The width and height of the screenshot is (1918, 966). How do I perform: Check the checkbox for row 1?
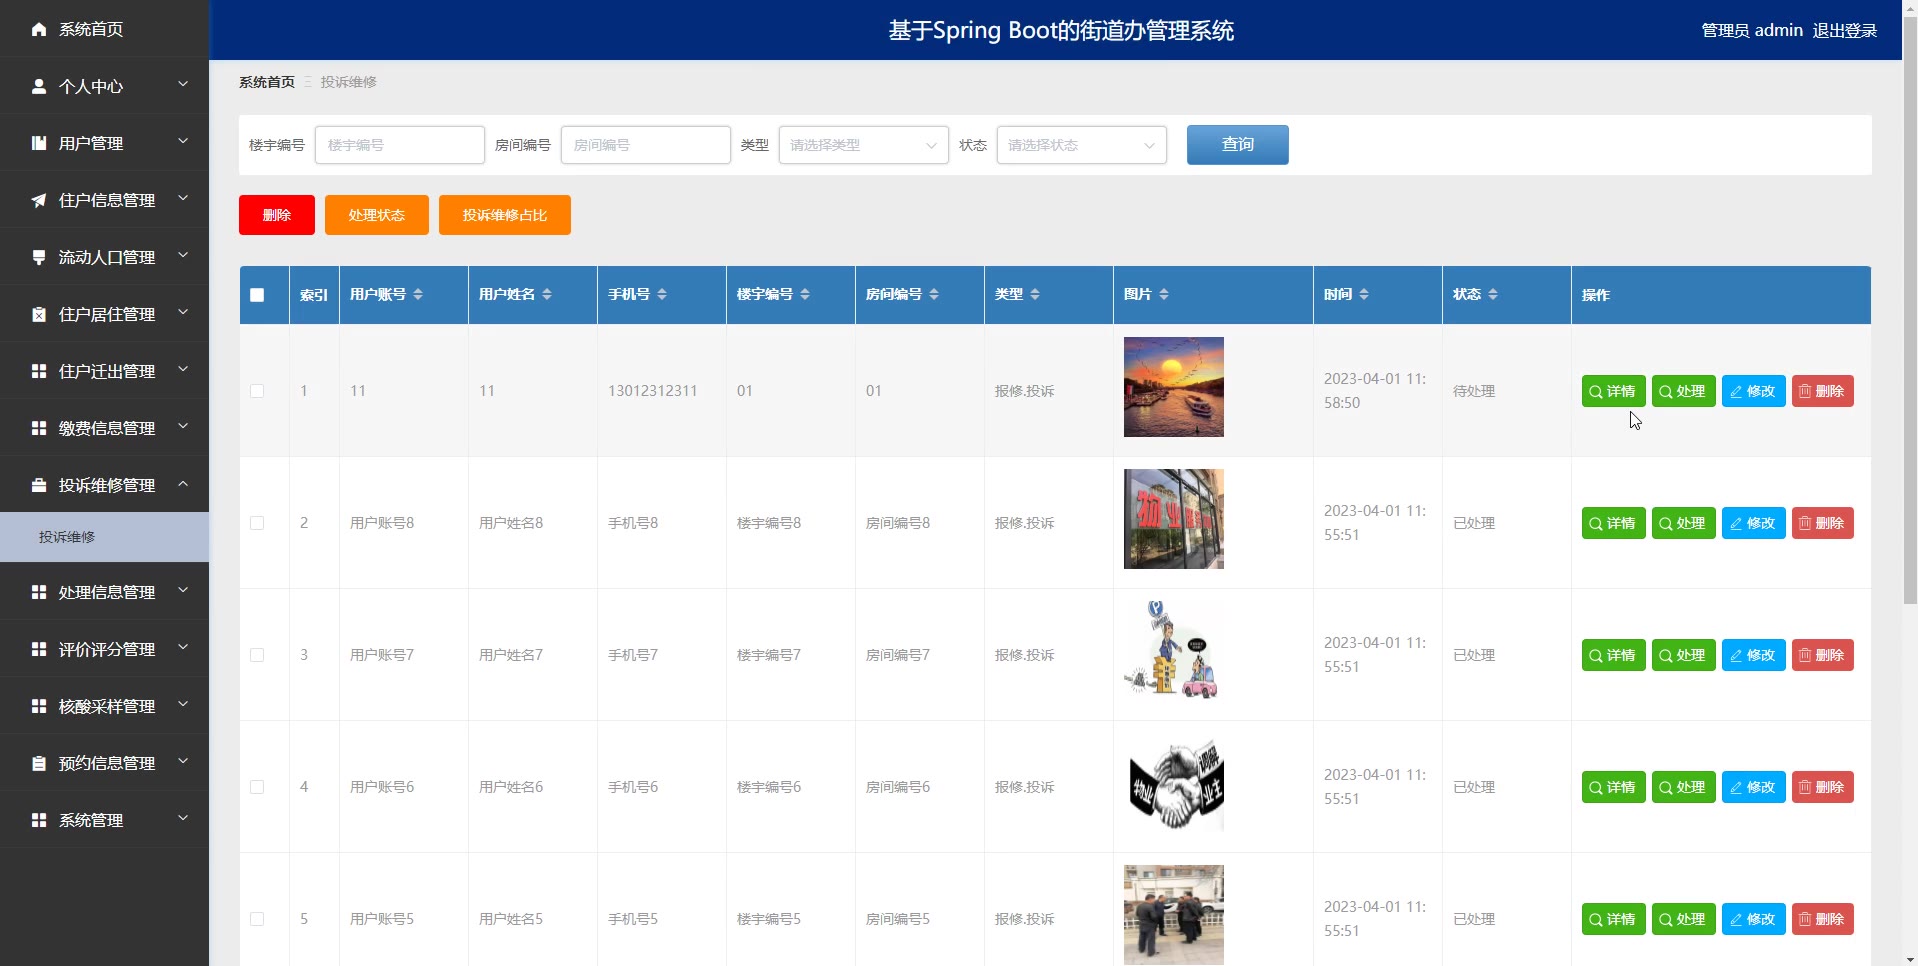click(x=257, y=391)
